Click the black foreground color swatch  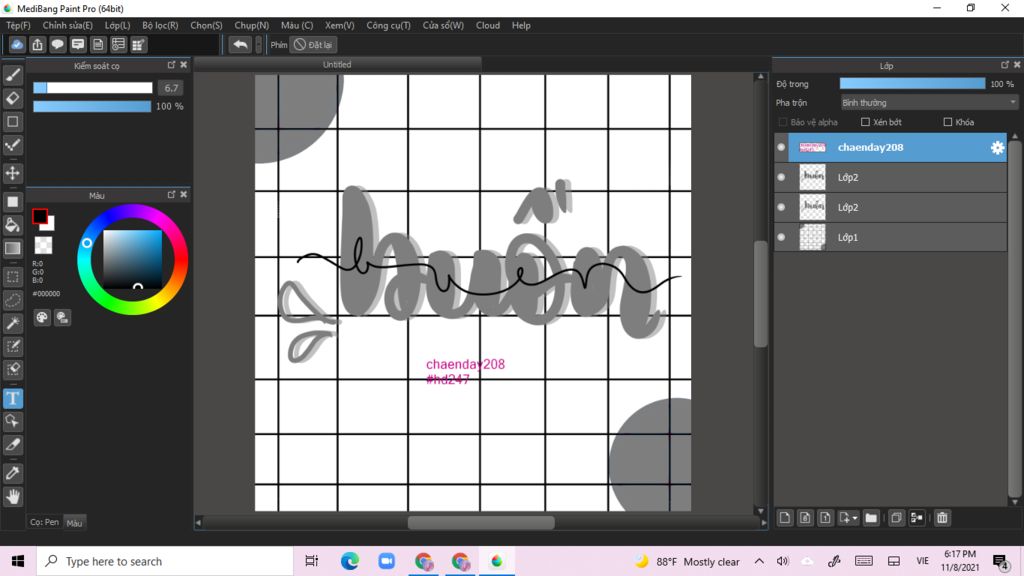click(x=40, y=216)
